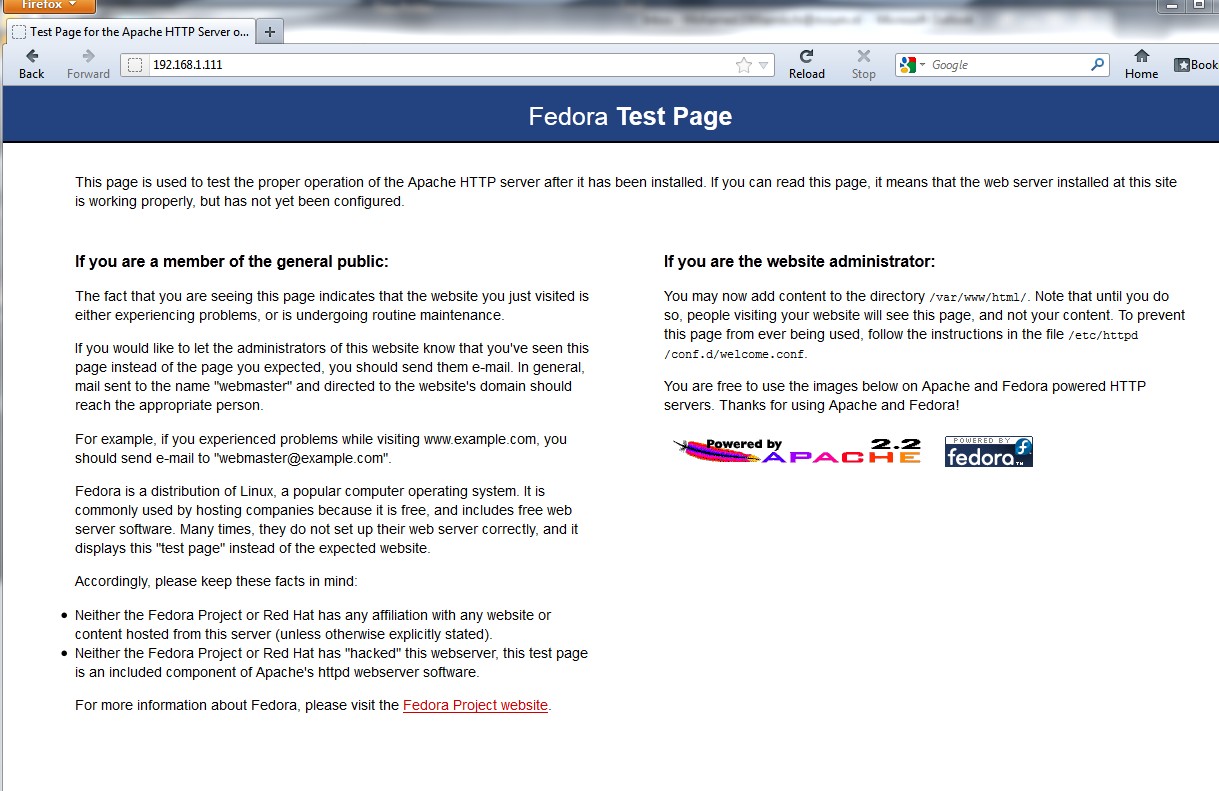Image resolution: width=1219 pixels, height=791 pixels.
Task: Click the Forward arrow button
Action: [88, 65]
